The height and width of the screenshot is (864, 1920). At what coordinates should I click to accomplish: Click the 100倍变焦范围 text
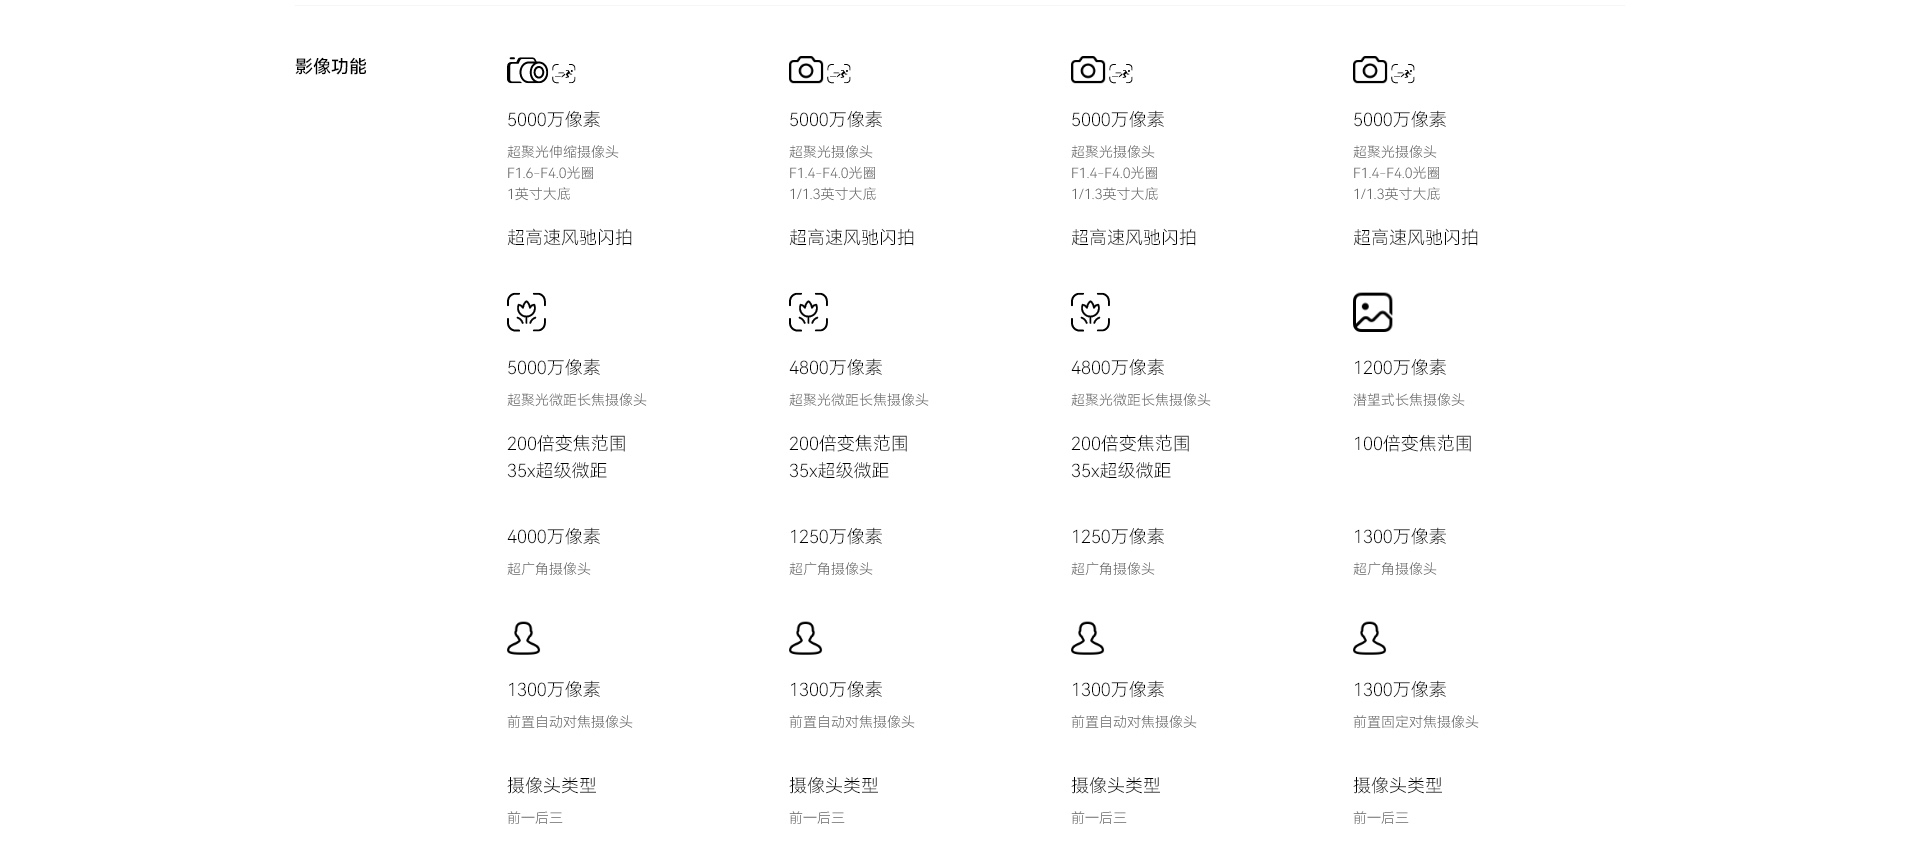tap(1413, 444)
